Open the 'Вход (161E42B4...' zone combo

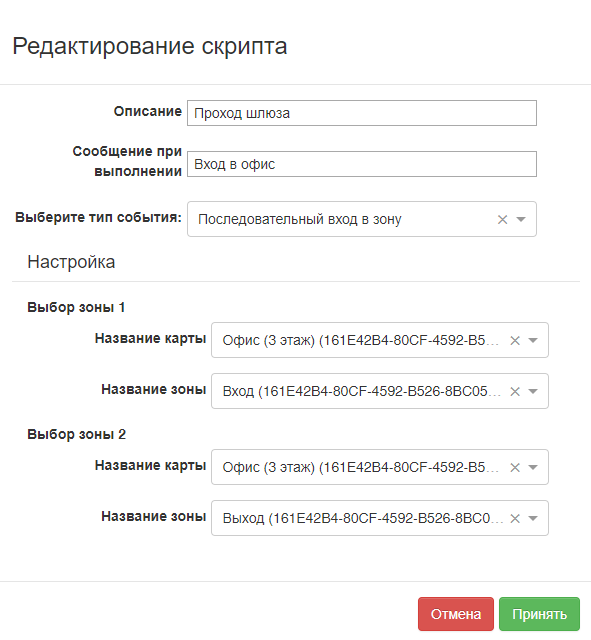[x=380, y=391]
